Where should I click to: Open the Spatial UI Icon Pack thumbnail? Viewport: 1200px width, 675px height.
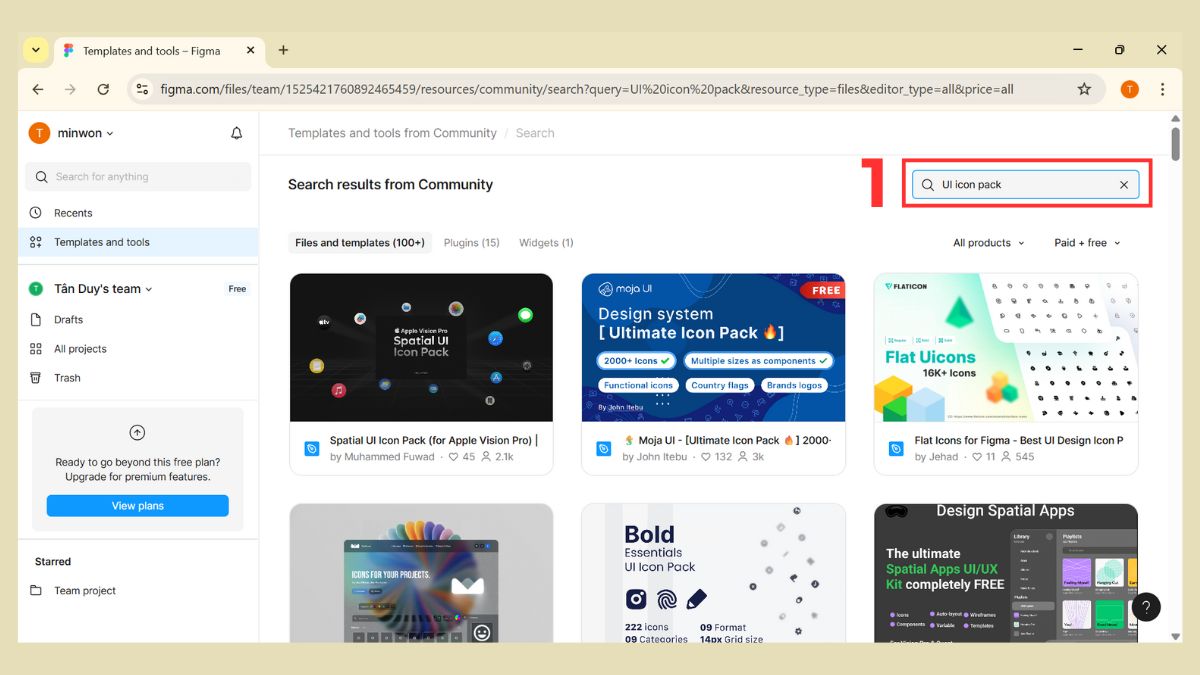click(x=421, y=348)
